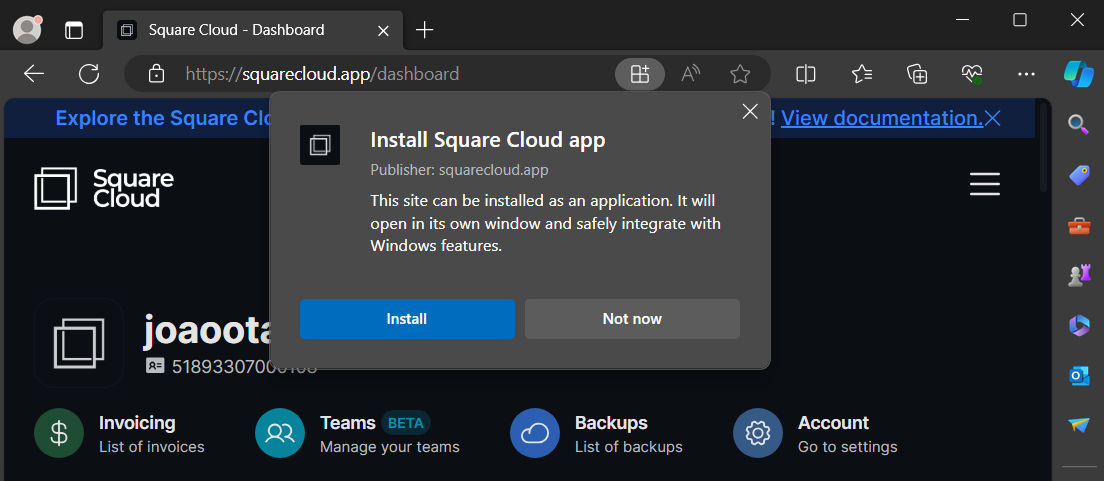This screenshot has height=481, width=1104.
Task: Click the user ID card icon
Action: click(x=155, y=366)
